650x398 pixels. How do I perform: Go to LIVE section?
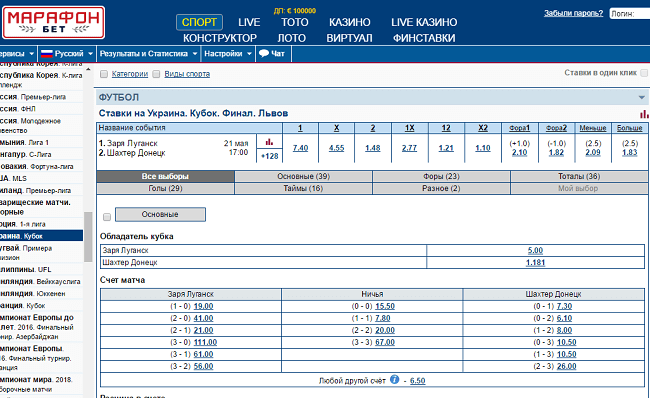249,22
